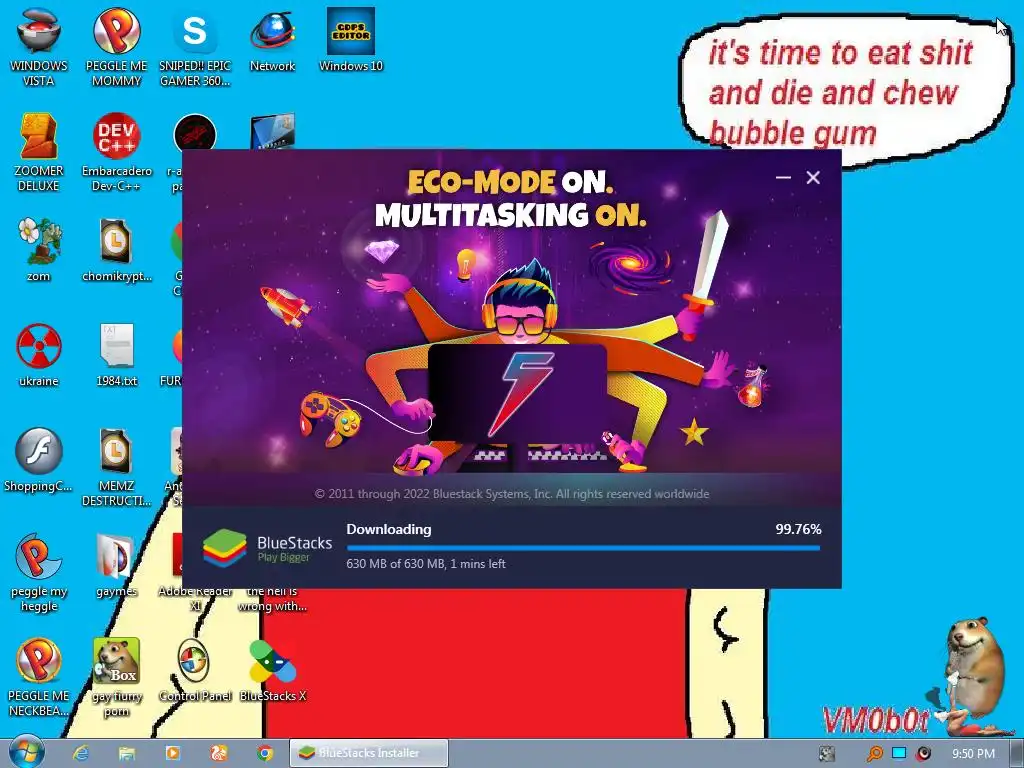
Task: Click the BlueStacks Installer taskbar button
Action: click(369, 753)
